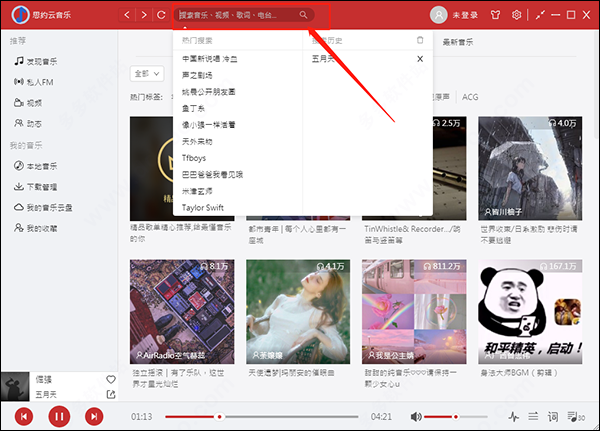Image resolution: width=600 pixels, height=431 pixels.
Task: Open 下载管理 in the sidebar
Action: coord(36,187)
